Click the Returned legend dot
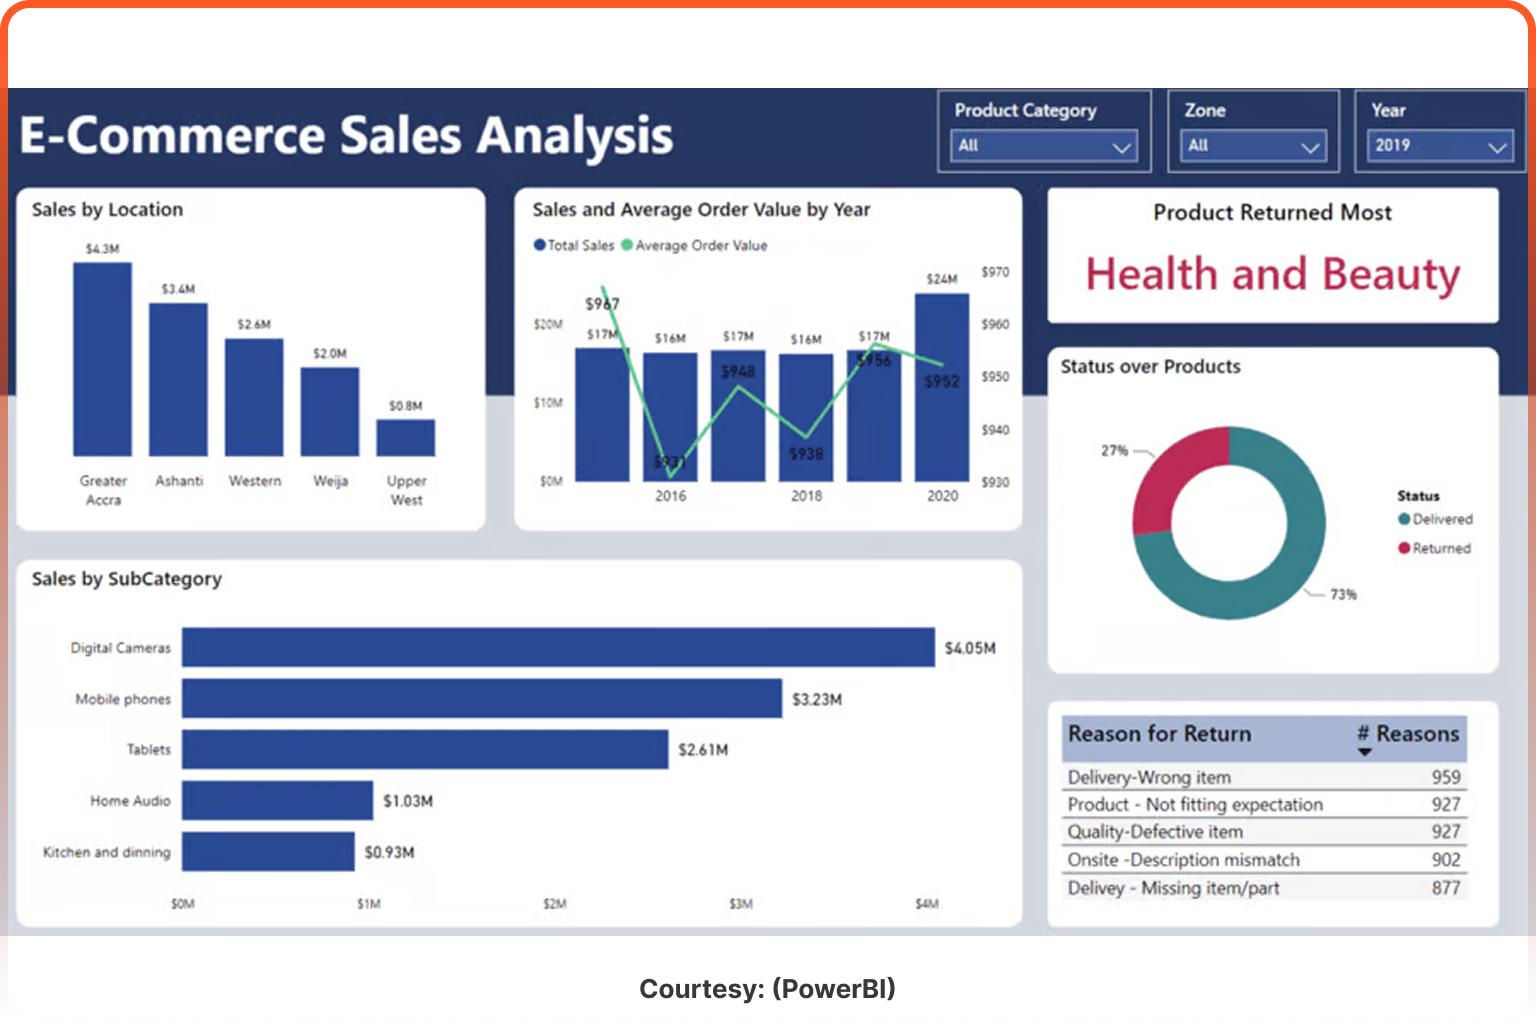Viewport: 1536px width, 1024px height. (x=1404, y=548)
